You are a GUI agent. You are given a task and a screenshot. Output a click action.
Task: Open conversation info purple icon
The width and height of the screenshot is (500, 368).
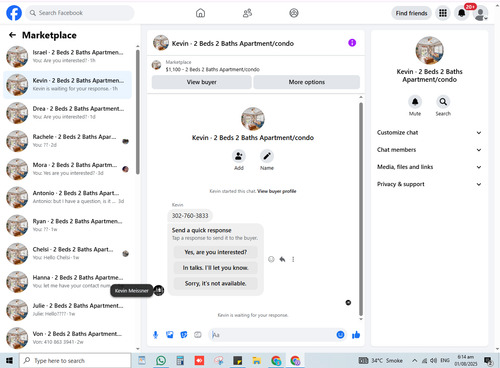pyautogui.click(x=352, y=43)
